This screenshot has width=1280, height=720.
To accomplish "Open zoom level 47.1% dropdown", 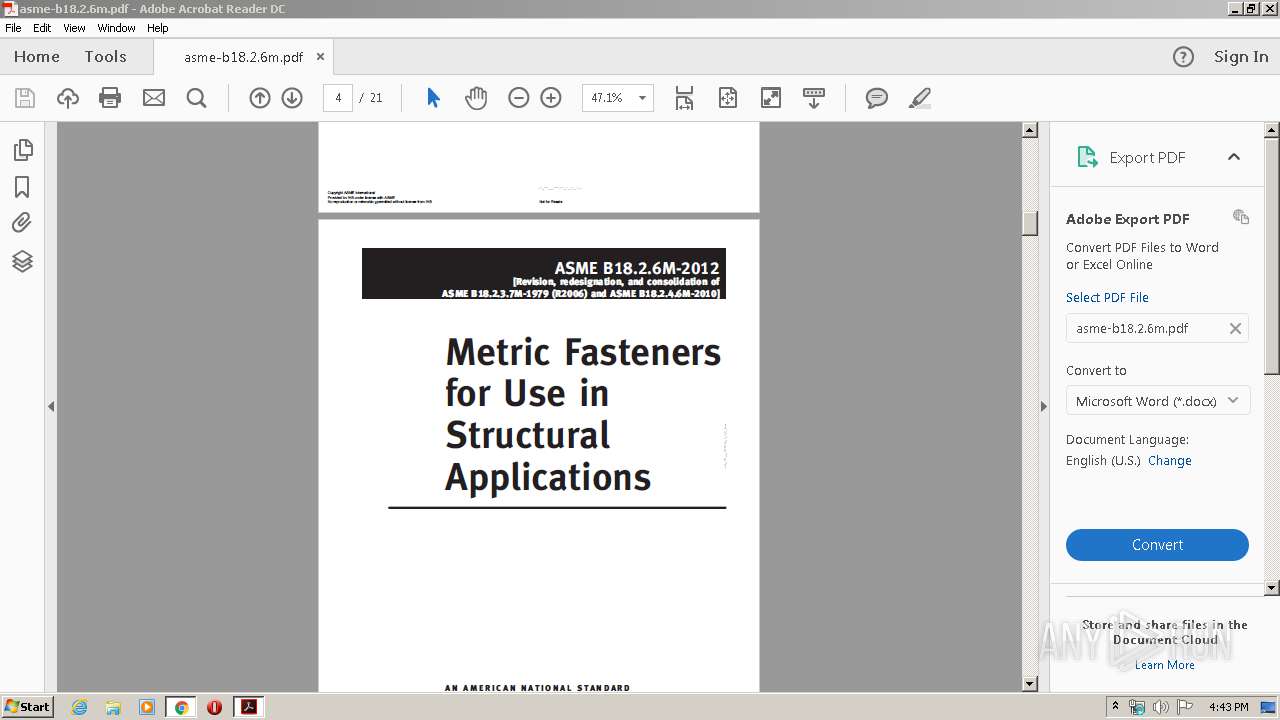I will click(x=642, y=98).
